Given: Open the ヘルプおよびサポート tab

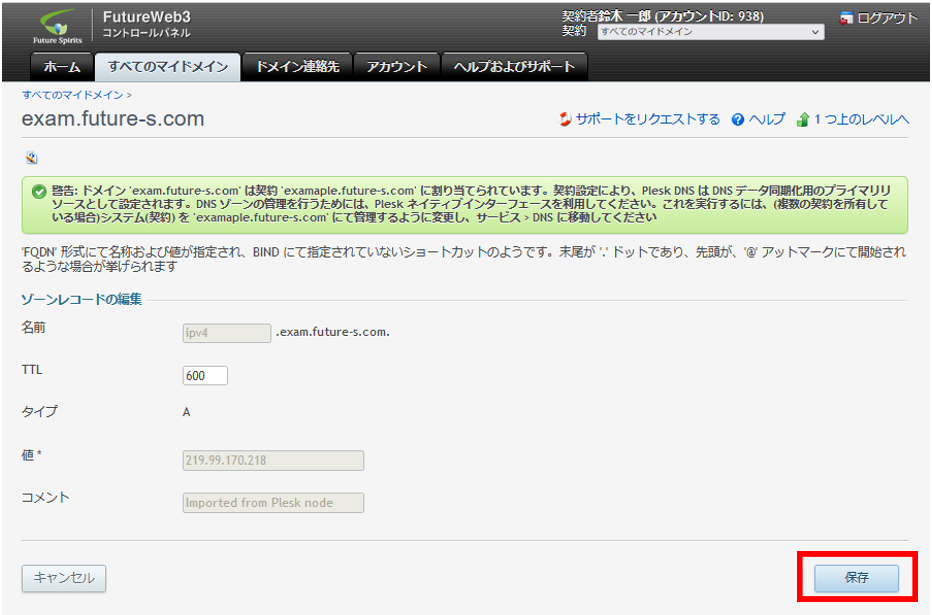Looking at the screenshot, I should [x=514, y=67].
